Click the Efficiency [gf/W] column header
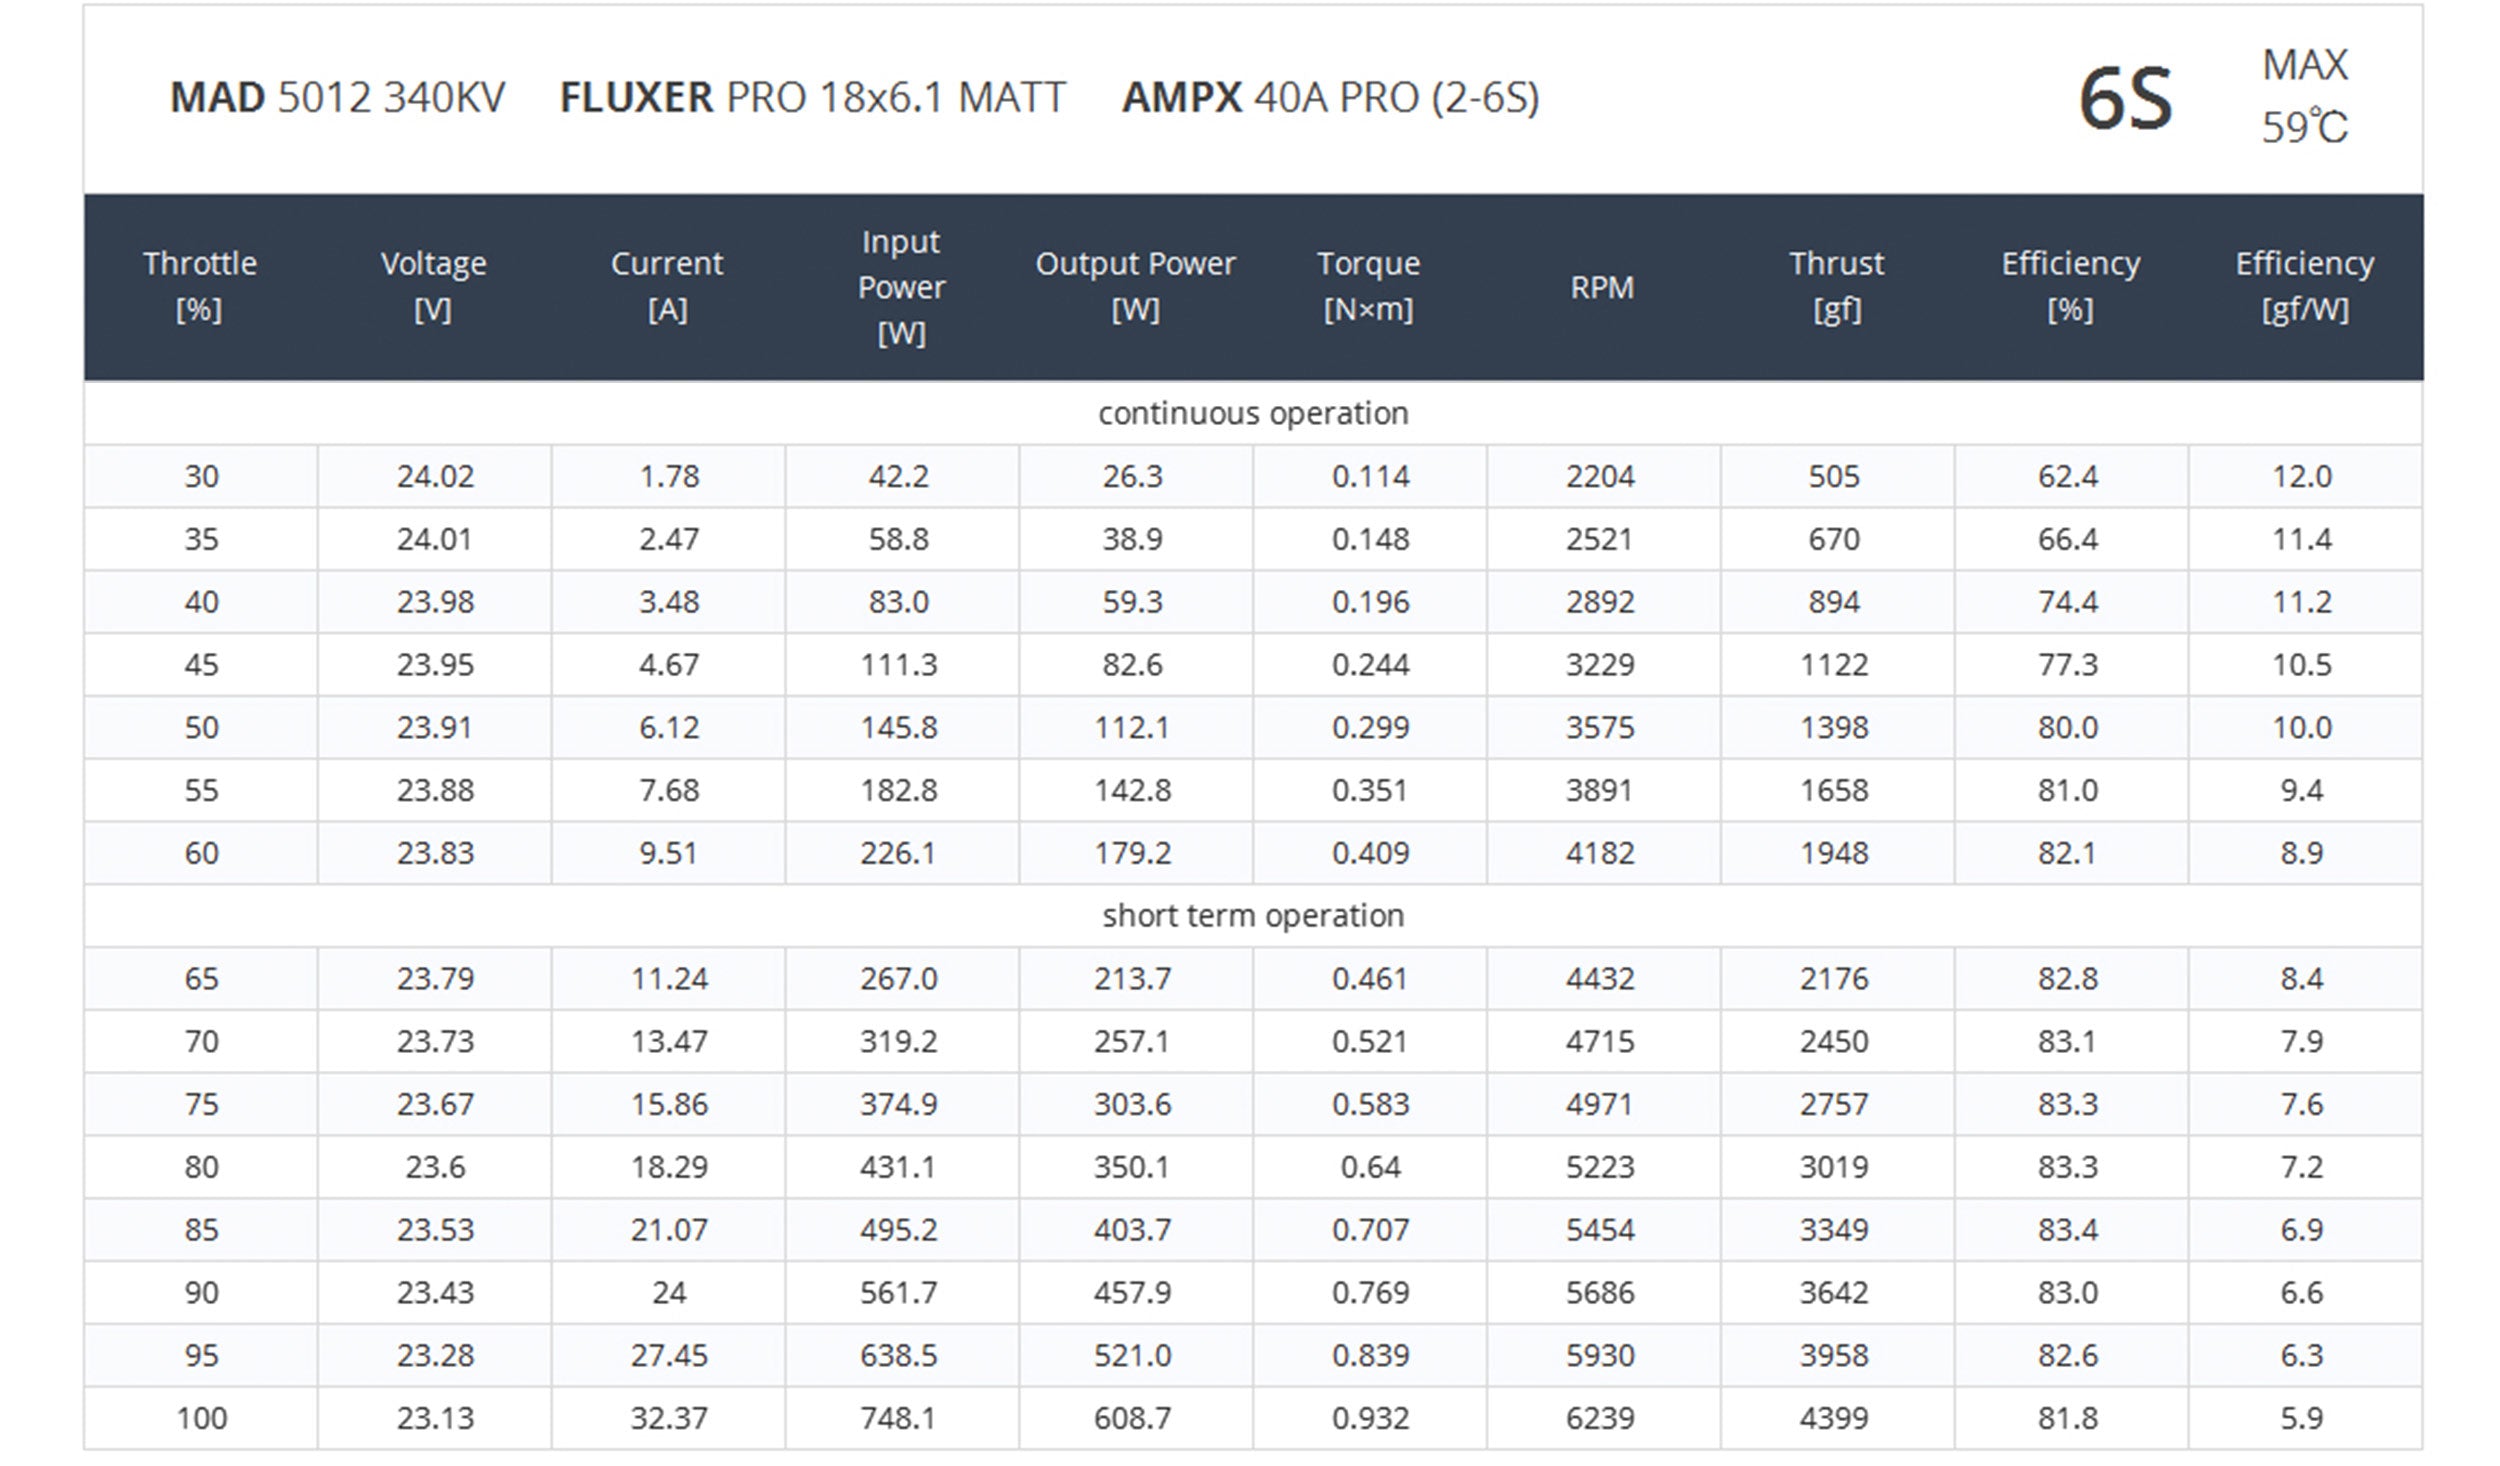The height and width of the screenshot is (1466, 2500). click(x=2304, y=287)
